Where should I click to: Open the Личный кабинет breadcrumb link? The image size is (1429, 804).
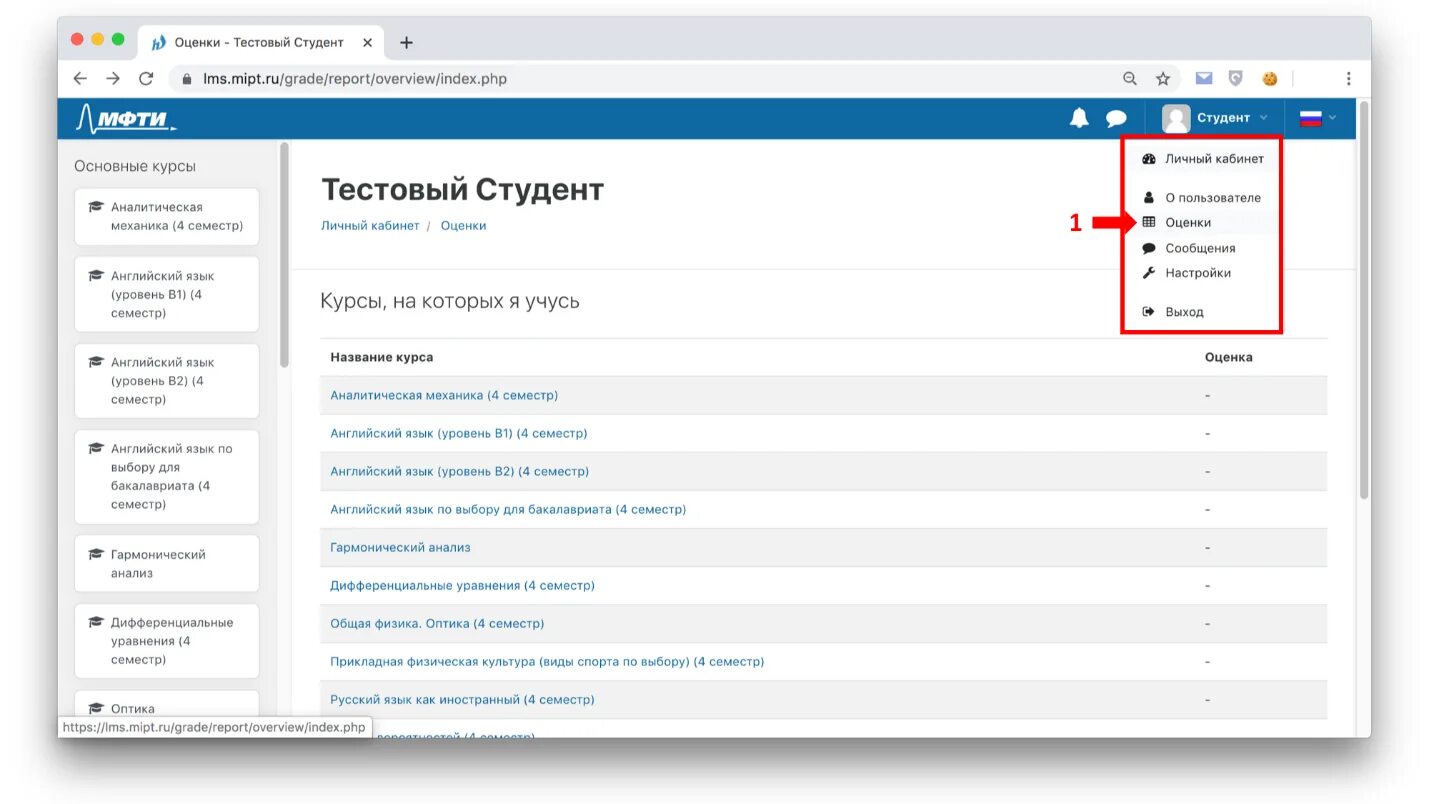click(368, 225)
